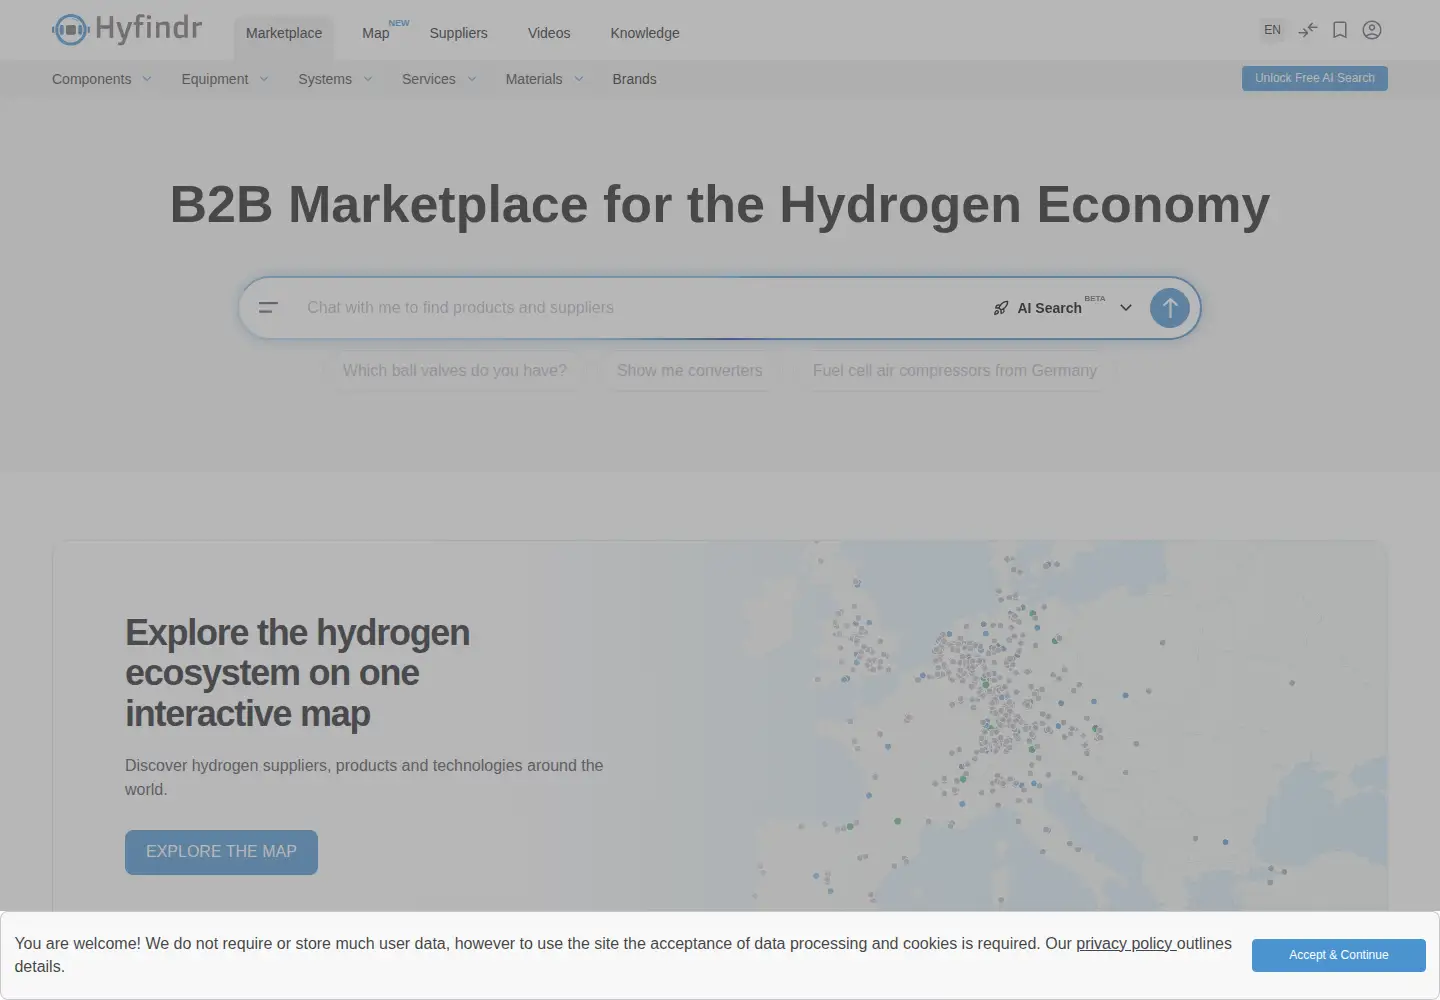Open the user account icon
Screen dimensions: 1440x1000
coord(1372,30)
